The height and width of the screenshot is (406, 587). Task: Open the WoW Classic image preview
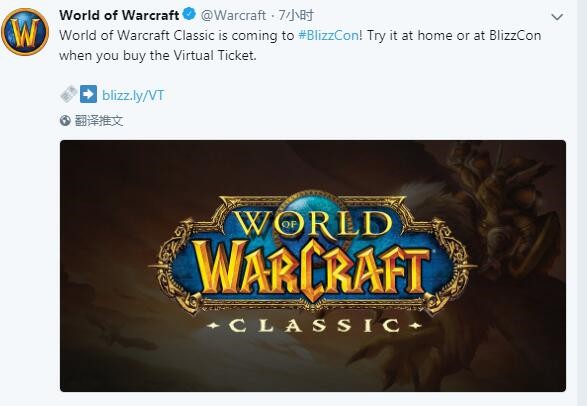click(313, 266)
